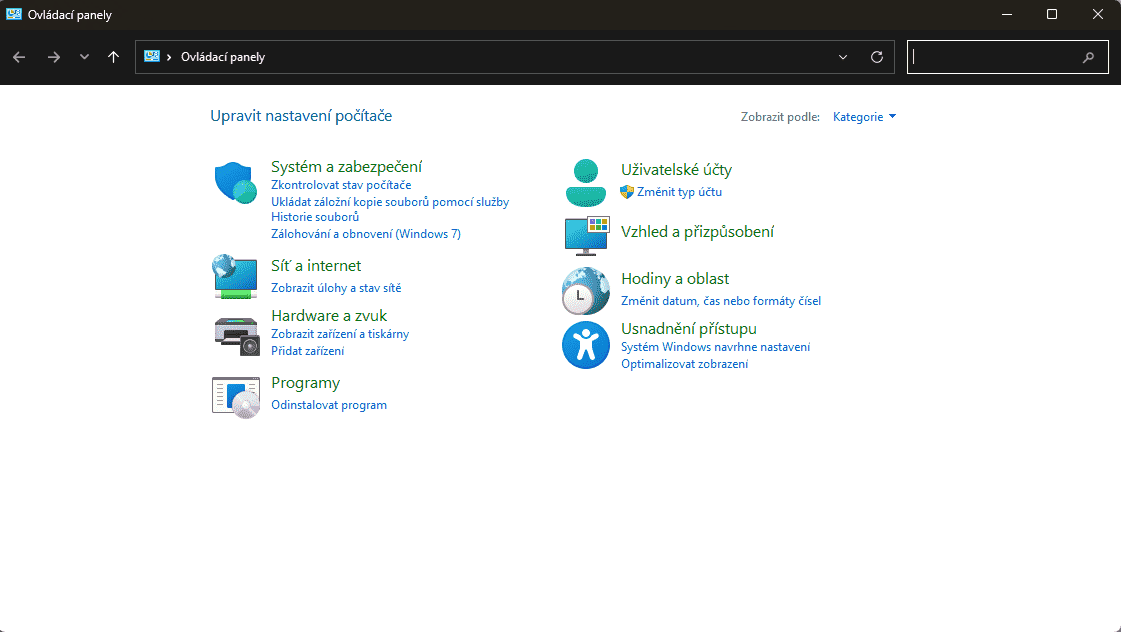Click inside the search field
The image size is (1121, 632).
(1000, 57)
